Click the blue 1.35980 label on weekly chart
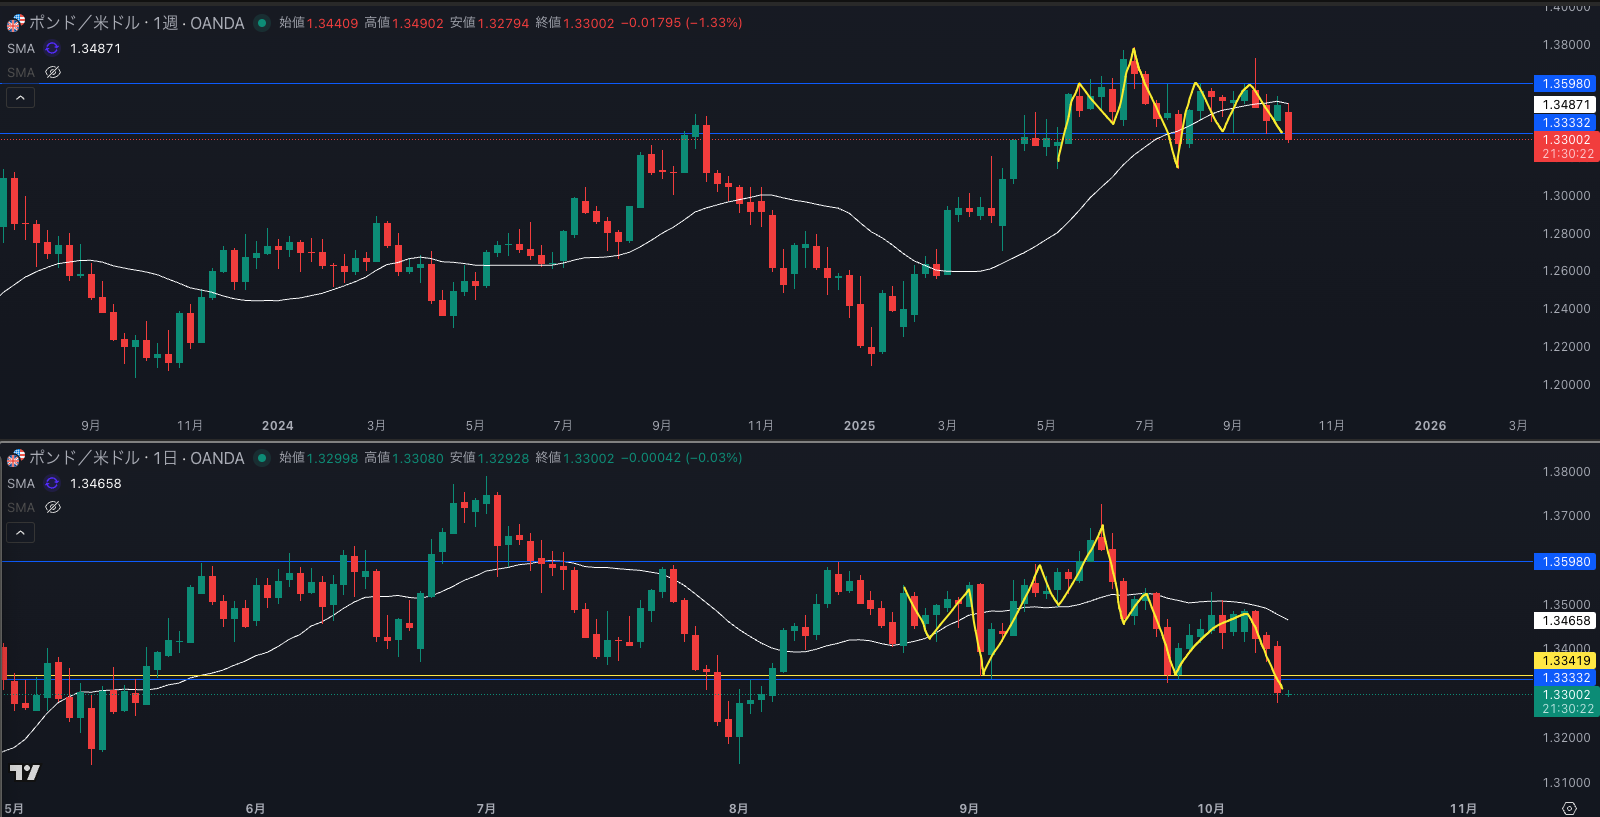1600x817 pixels. pyautogui.click(x=1565, y=84)
